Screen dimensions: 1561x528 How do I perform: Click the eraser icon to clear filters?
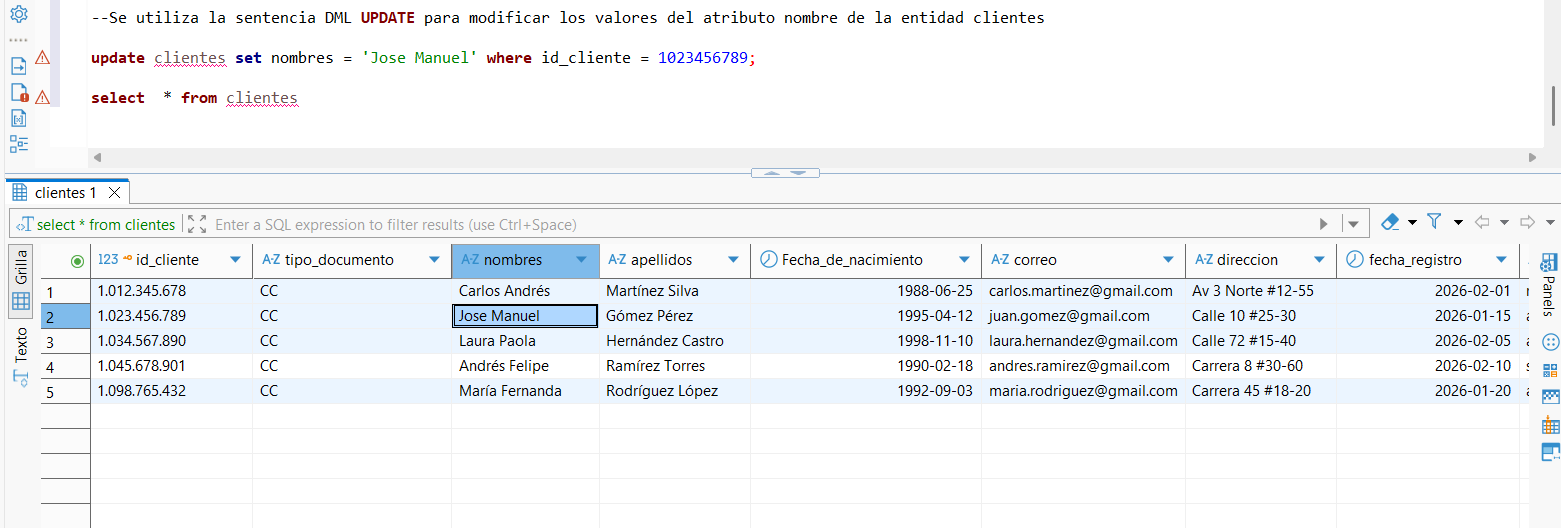tap(1390, 222)
